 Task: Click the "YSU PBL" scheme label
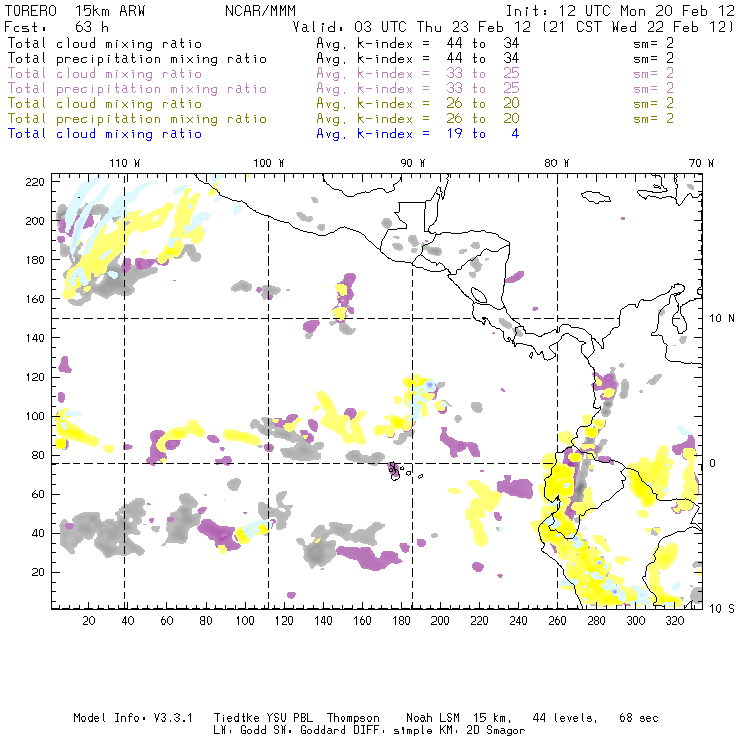pos(289,718)
